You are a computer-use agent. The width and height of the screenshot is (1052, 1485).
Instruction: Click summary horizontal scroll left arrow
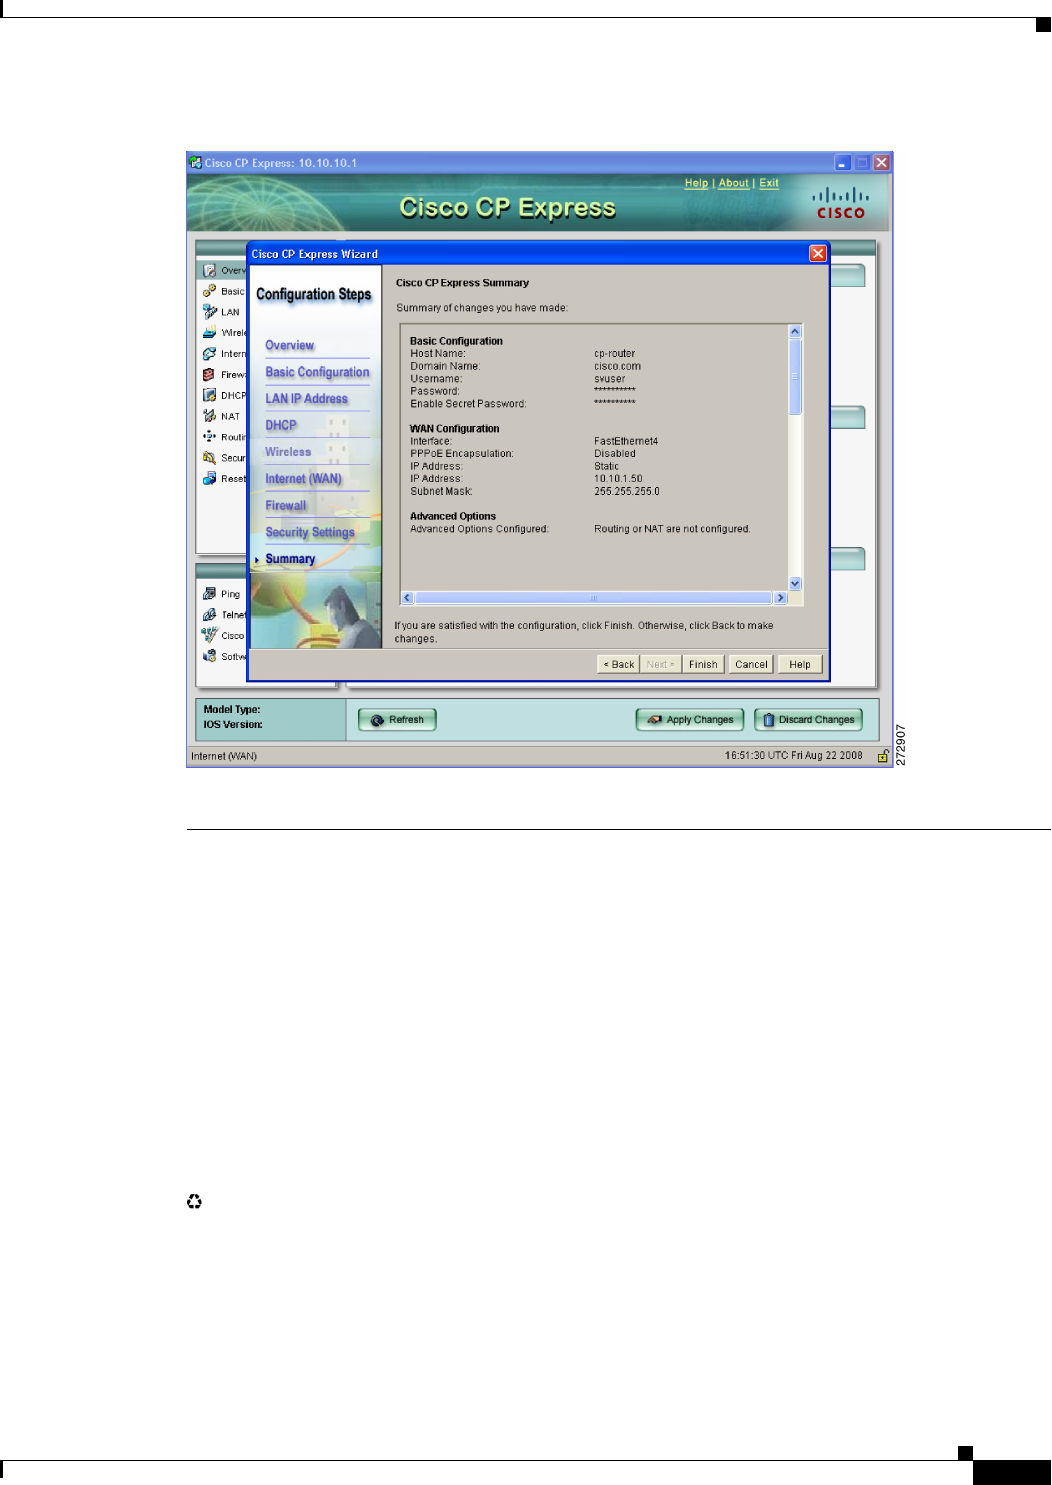click(x=407, y=598)
